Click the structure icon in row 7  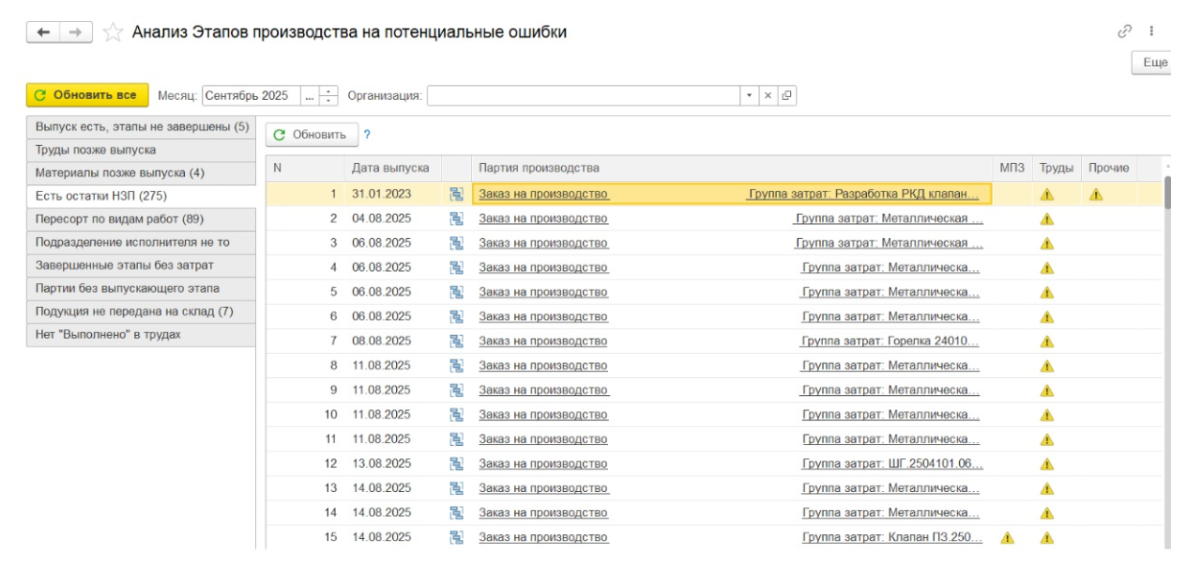(456, 341)
